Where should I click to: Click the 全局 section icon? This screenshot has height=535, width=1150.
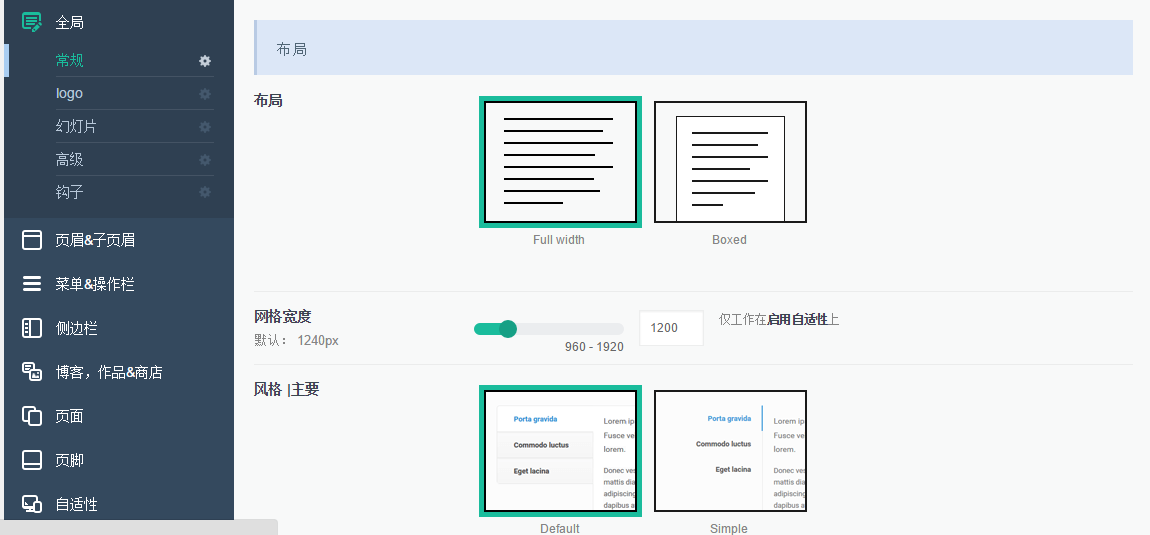click(32, 22)
